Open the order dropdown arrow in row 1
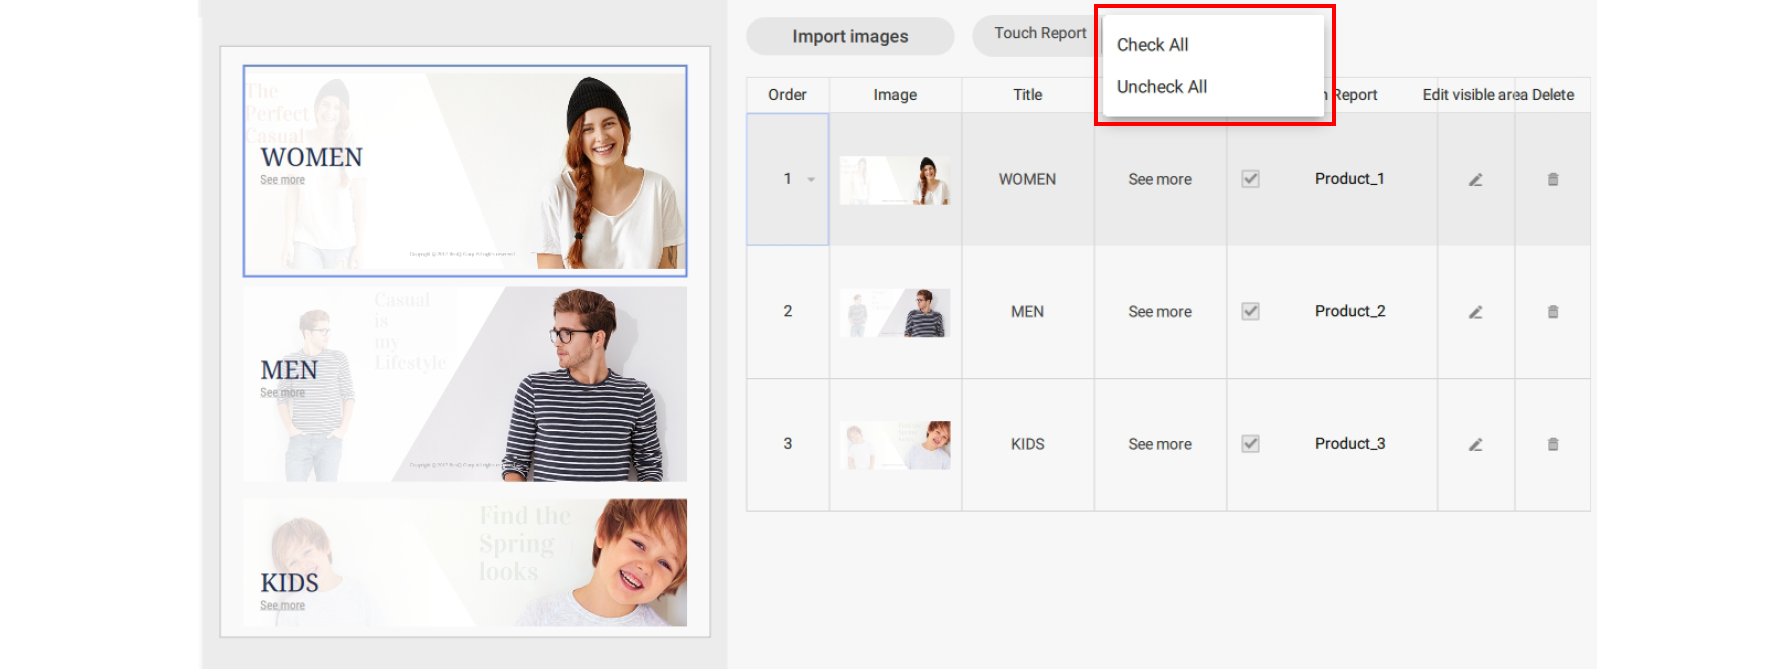This screenshot has height=669, width=1771. [811, 180]
